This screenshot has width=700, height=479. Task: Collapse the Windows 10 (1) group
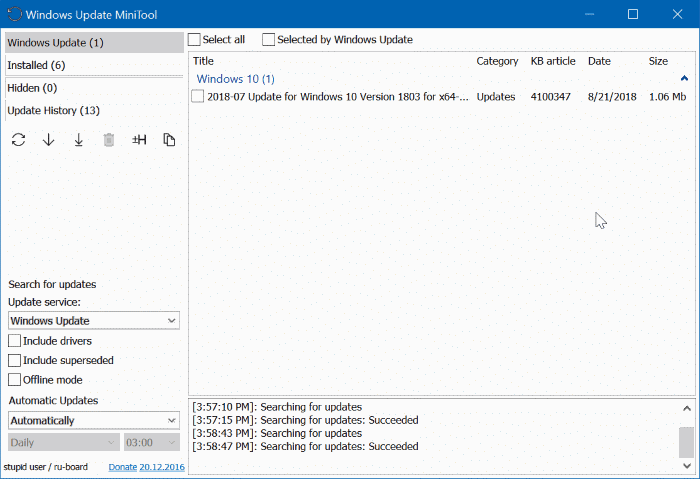pyautogui.click(x=684, y=79)
